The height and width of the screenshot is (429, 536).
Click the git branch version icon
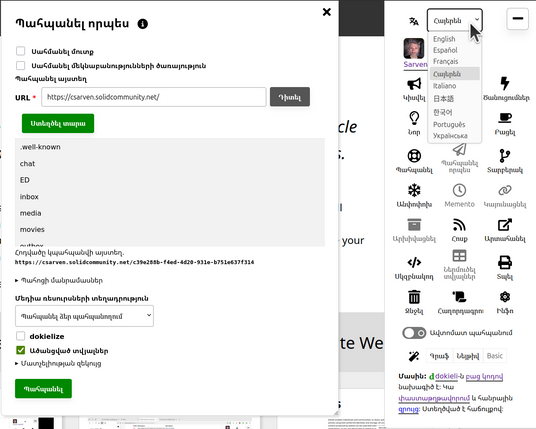(x=505, y=156)
